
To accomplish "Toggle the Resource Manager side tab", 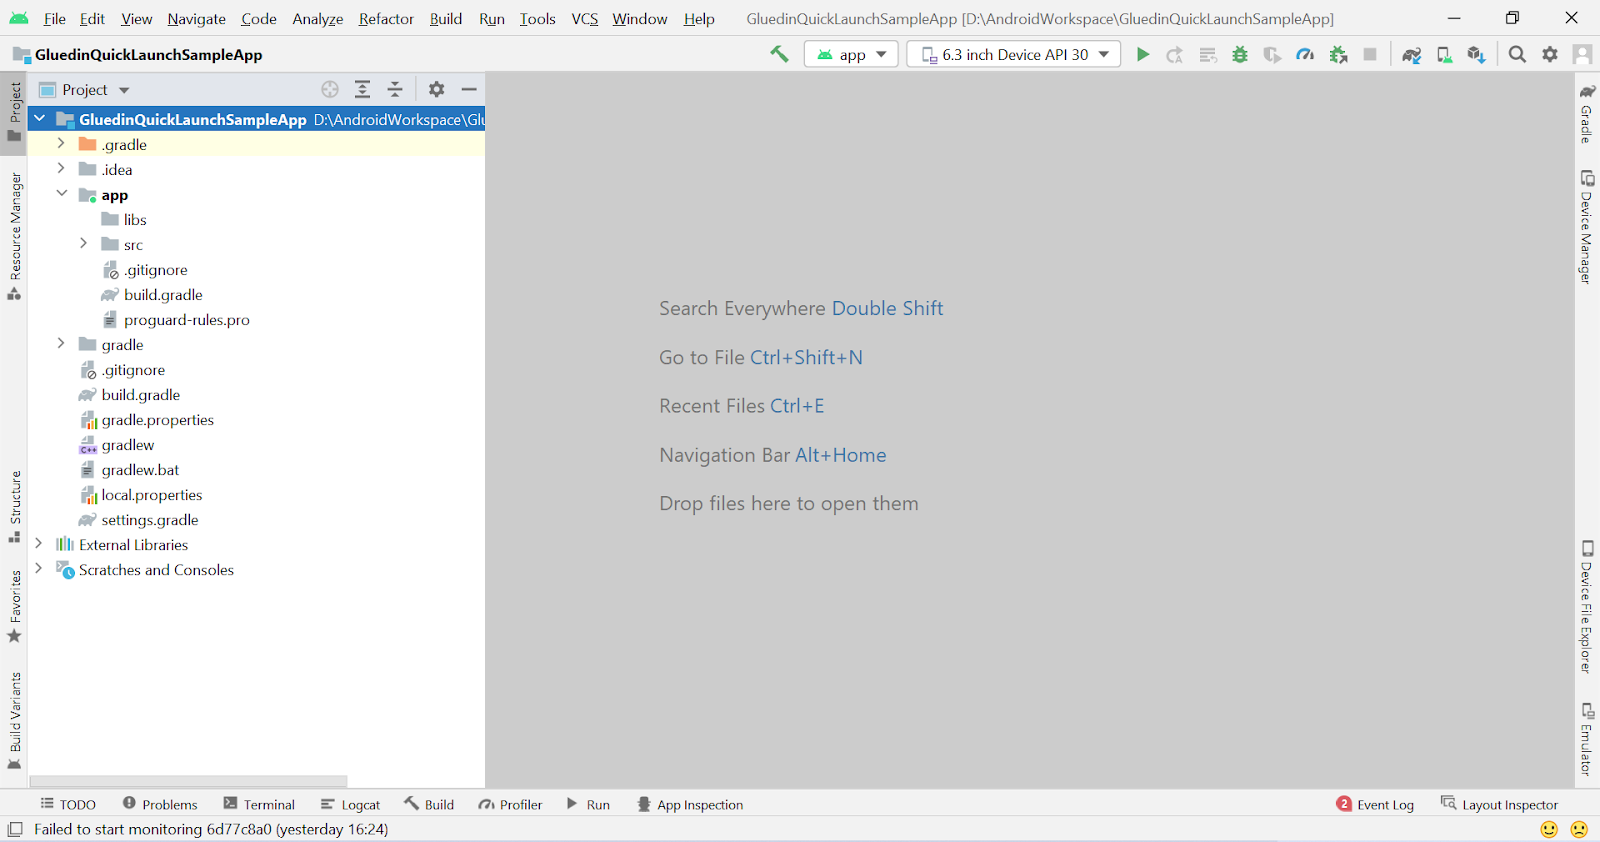I will [x=14, y=236].
